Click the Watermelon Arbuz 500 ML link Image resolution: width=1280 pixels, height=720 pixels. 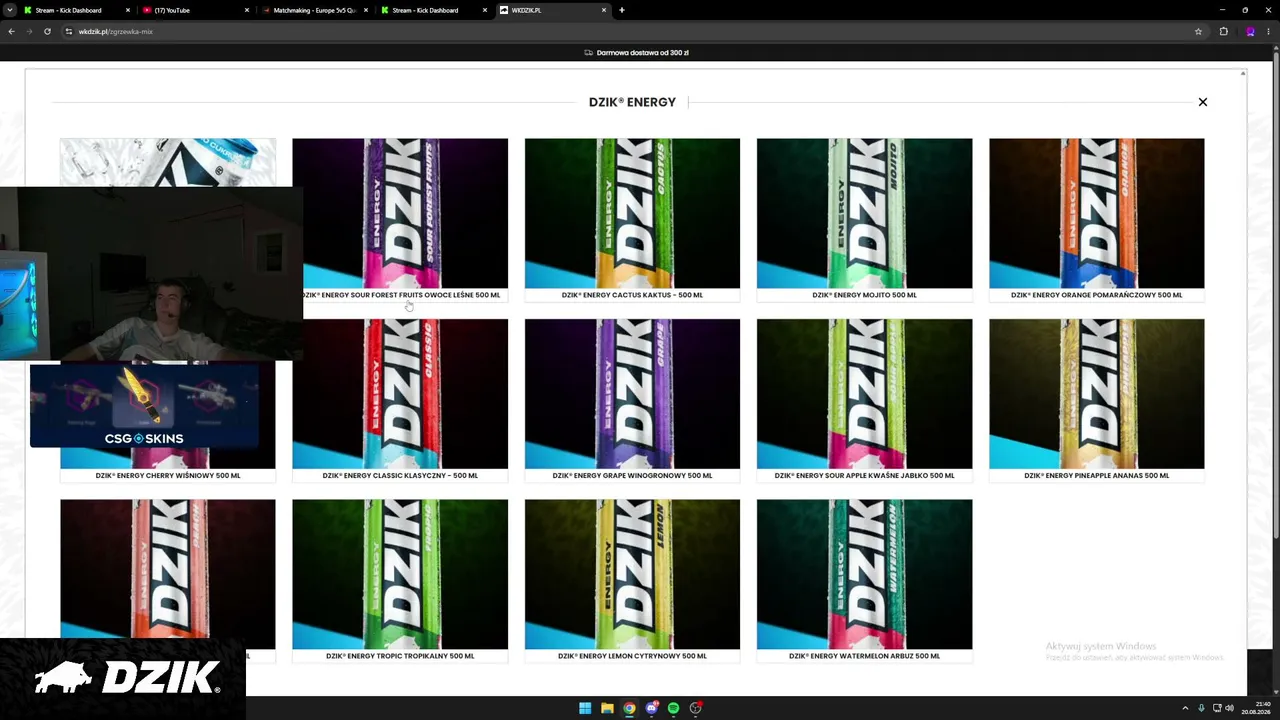click(864, 656)
